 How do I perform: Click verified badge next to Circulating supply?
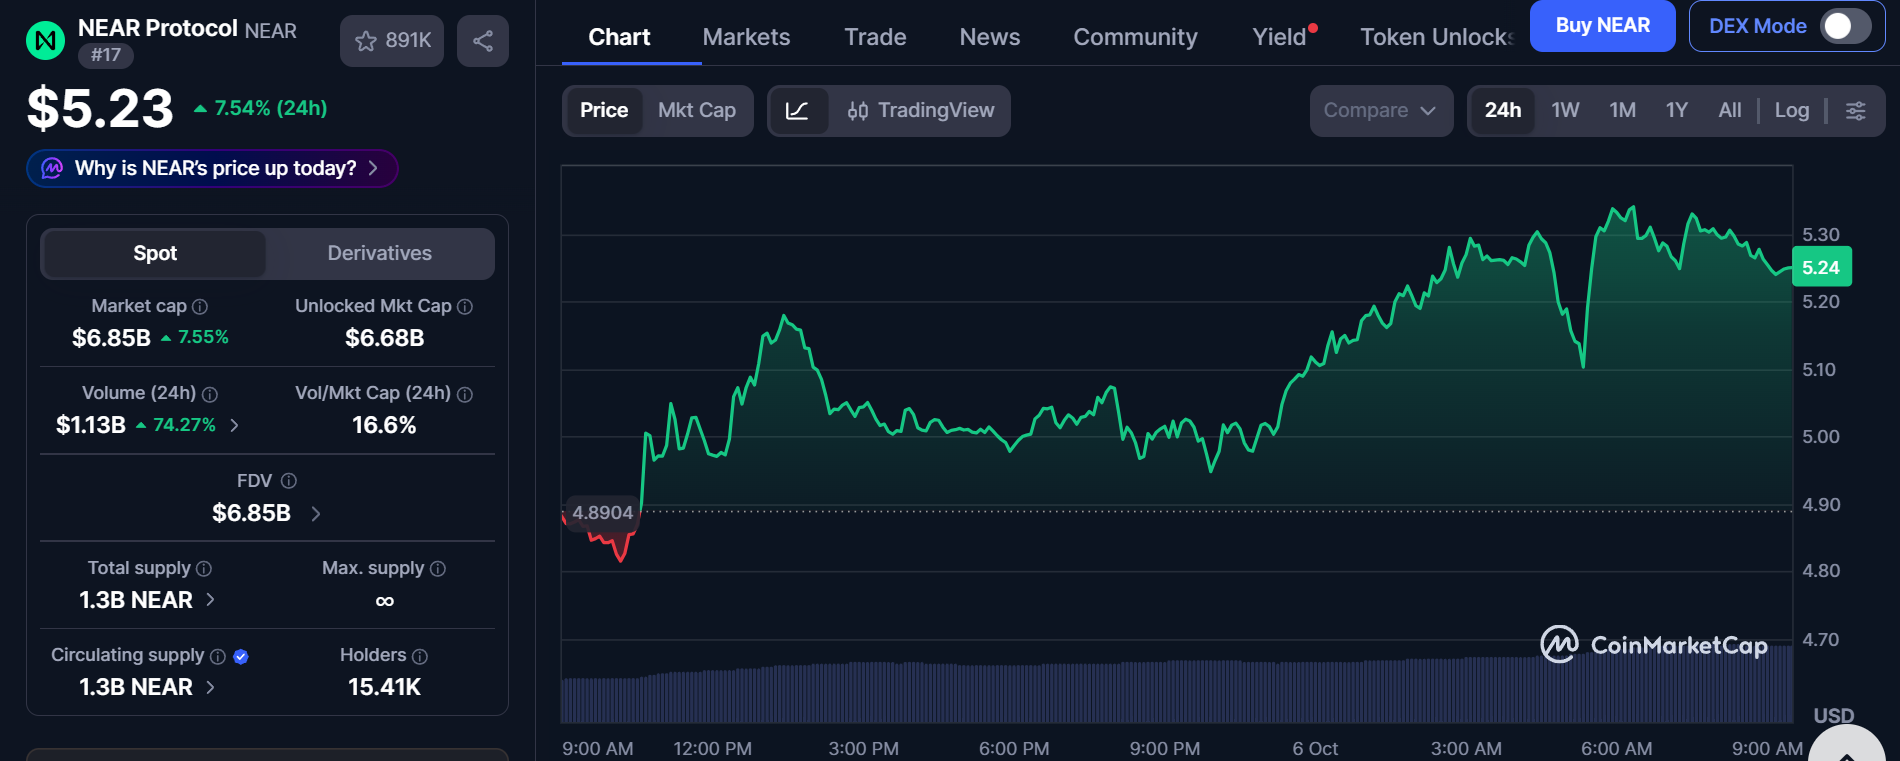click(241, 656)
